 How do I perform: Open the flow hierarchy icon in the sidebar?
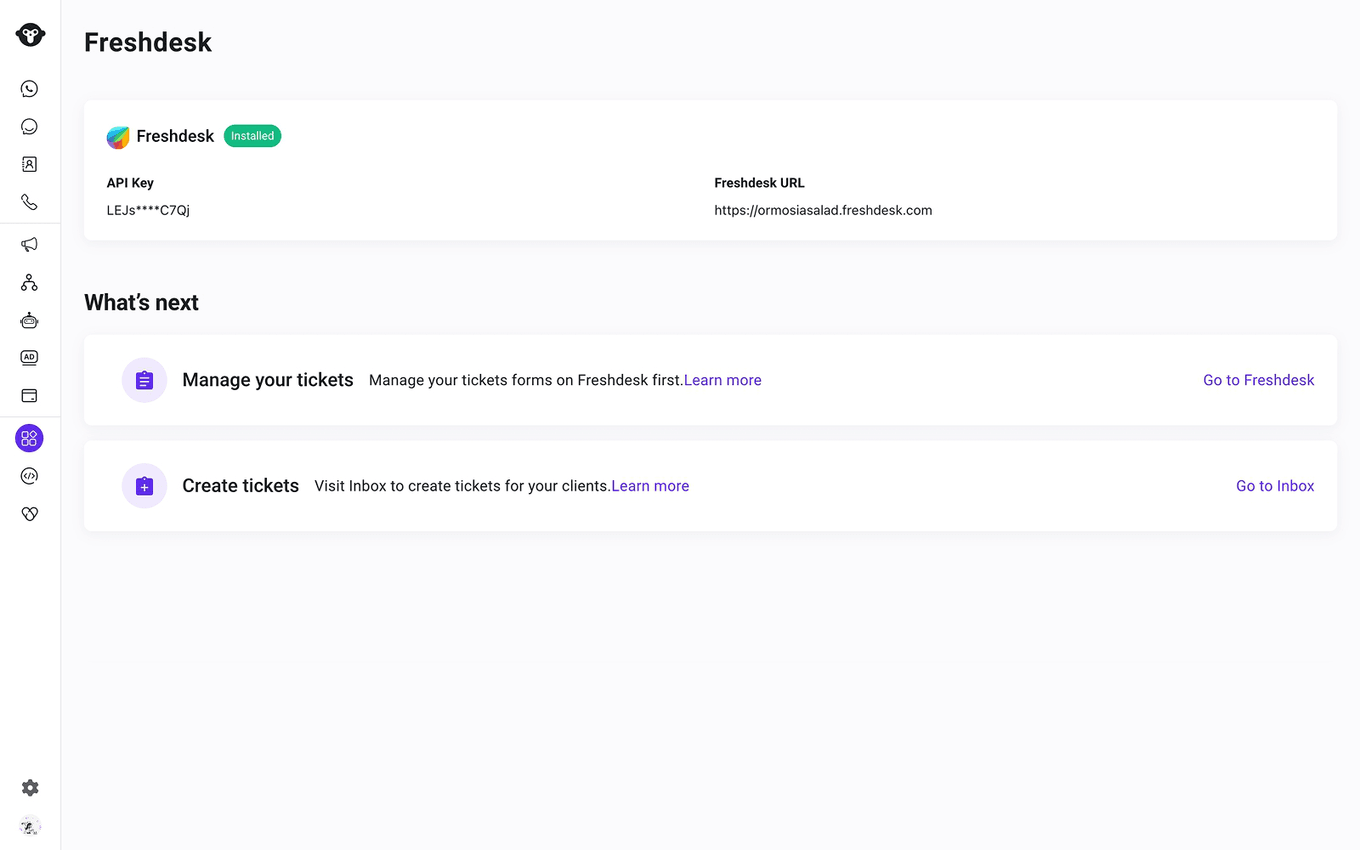point(29,283)
